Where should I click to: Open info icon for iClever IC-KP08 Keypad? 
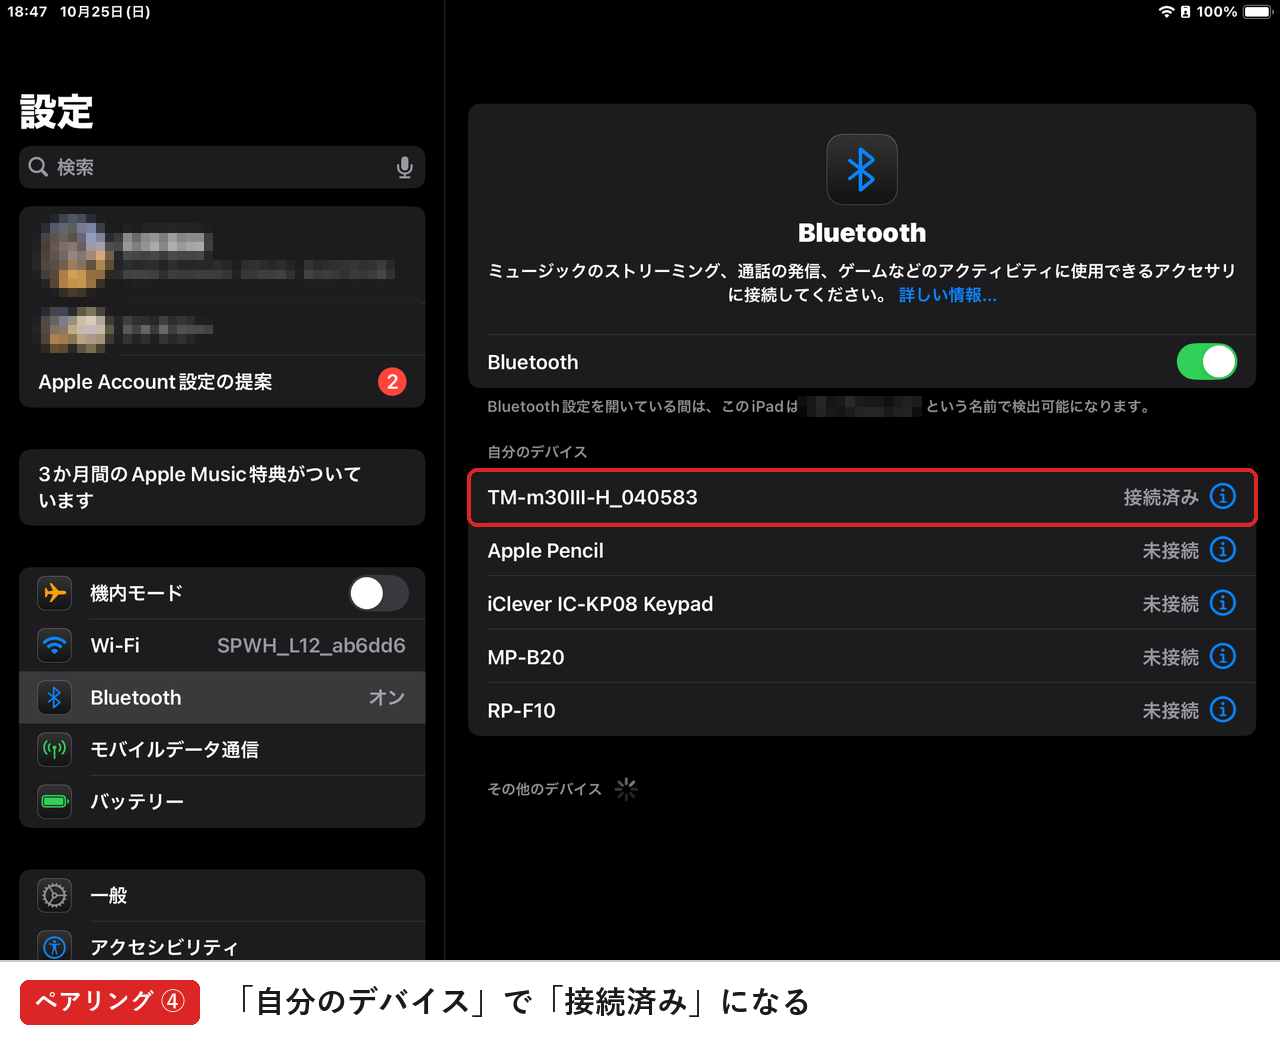coord(1222,603)
